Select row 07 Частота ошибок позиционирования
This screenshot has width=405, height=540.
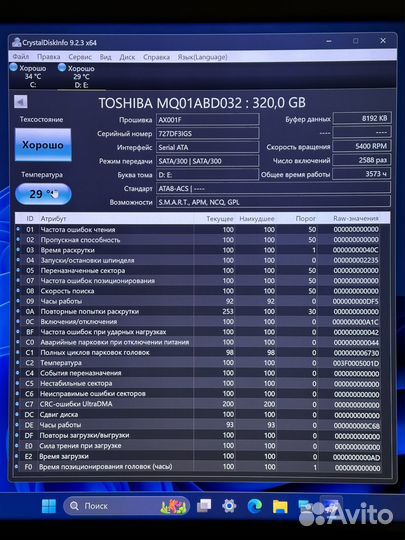coord(198,281)
